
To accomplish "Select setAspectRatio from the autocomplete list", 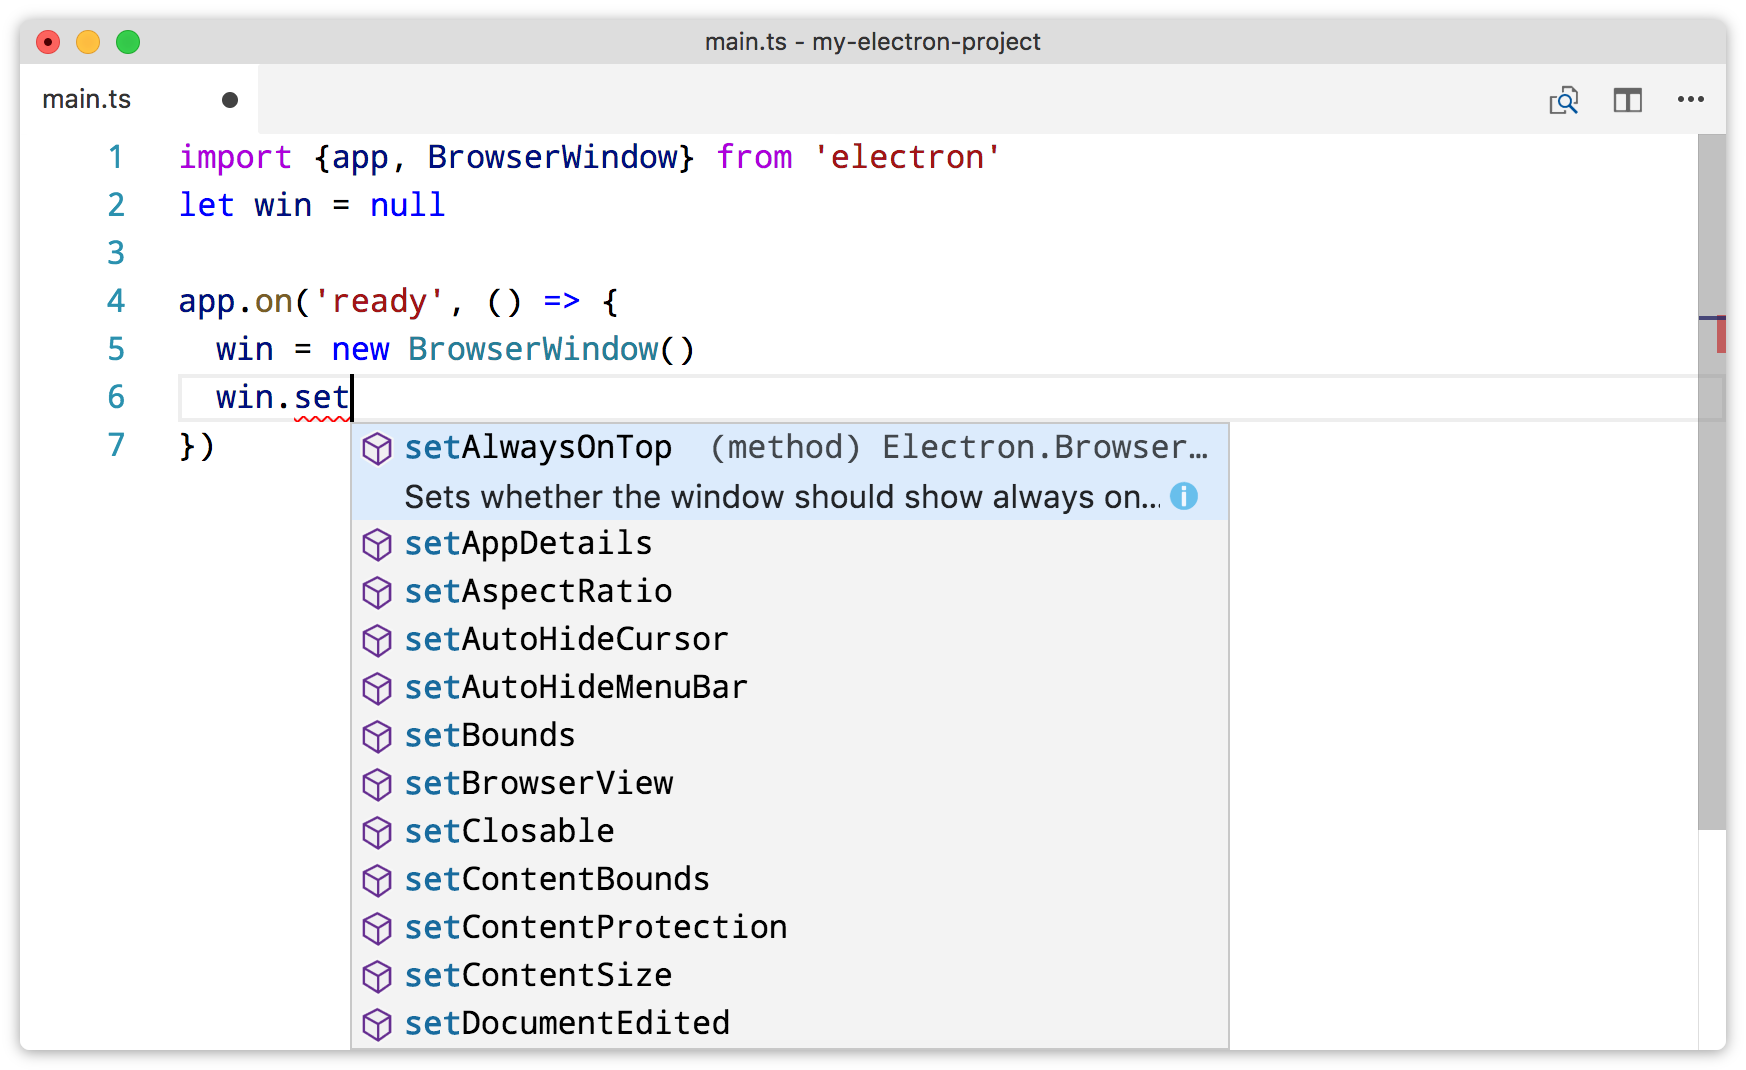I will [x=539, y=592].
